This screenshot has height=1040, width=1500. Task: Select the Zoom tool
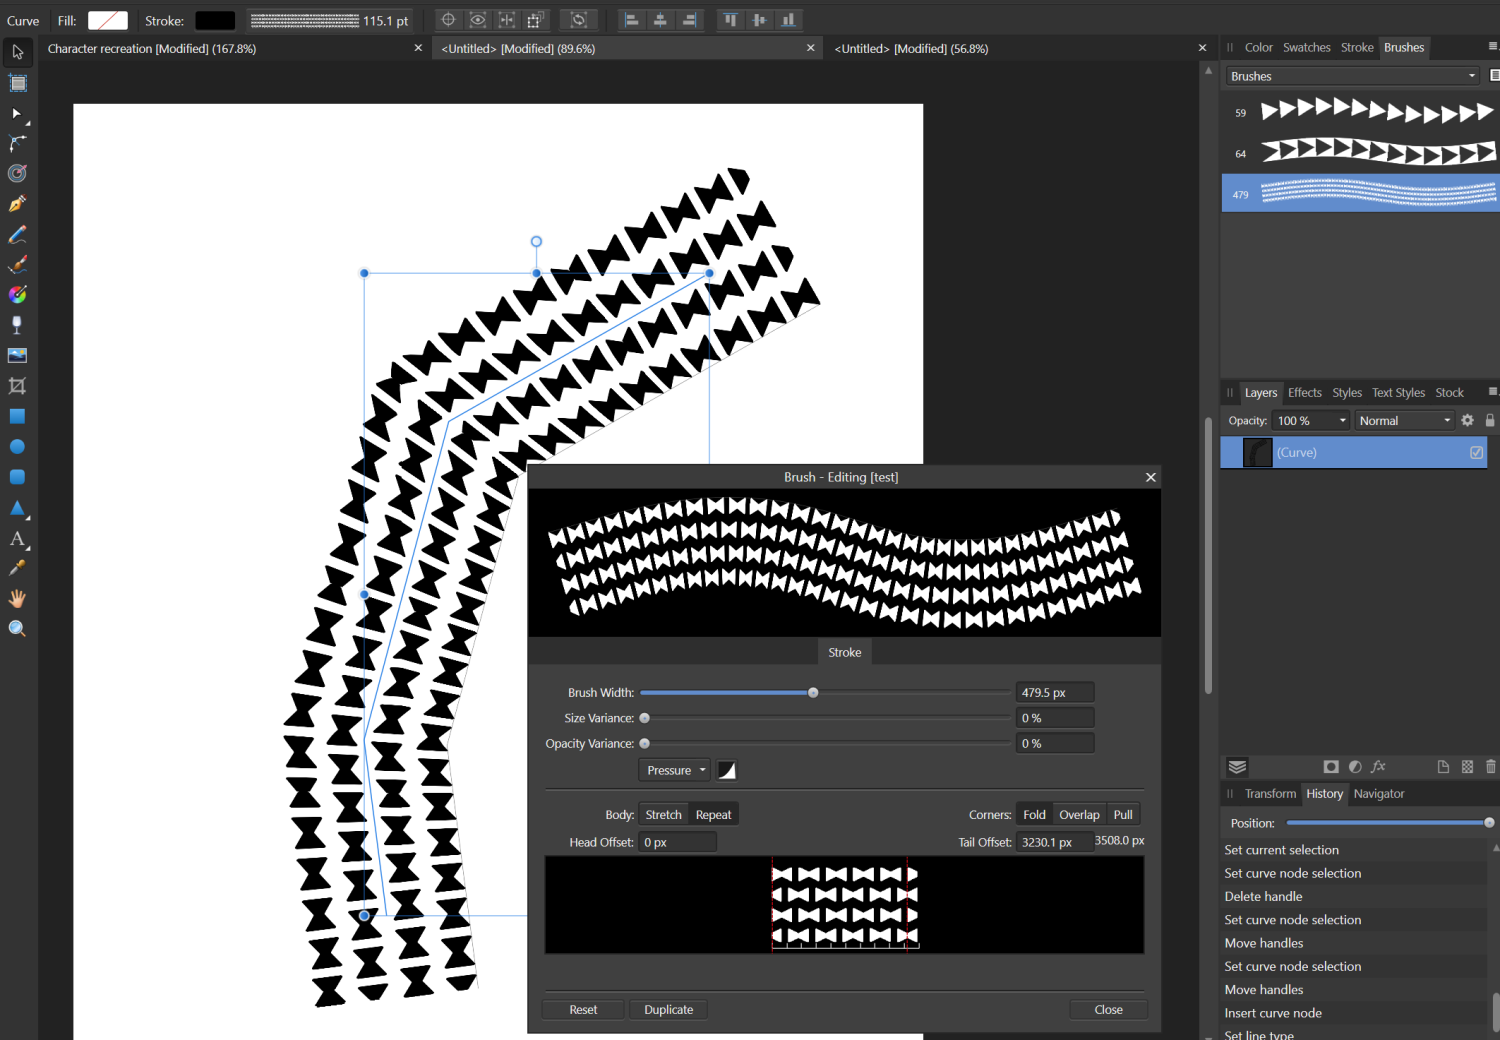17,627
